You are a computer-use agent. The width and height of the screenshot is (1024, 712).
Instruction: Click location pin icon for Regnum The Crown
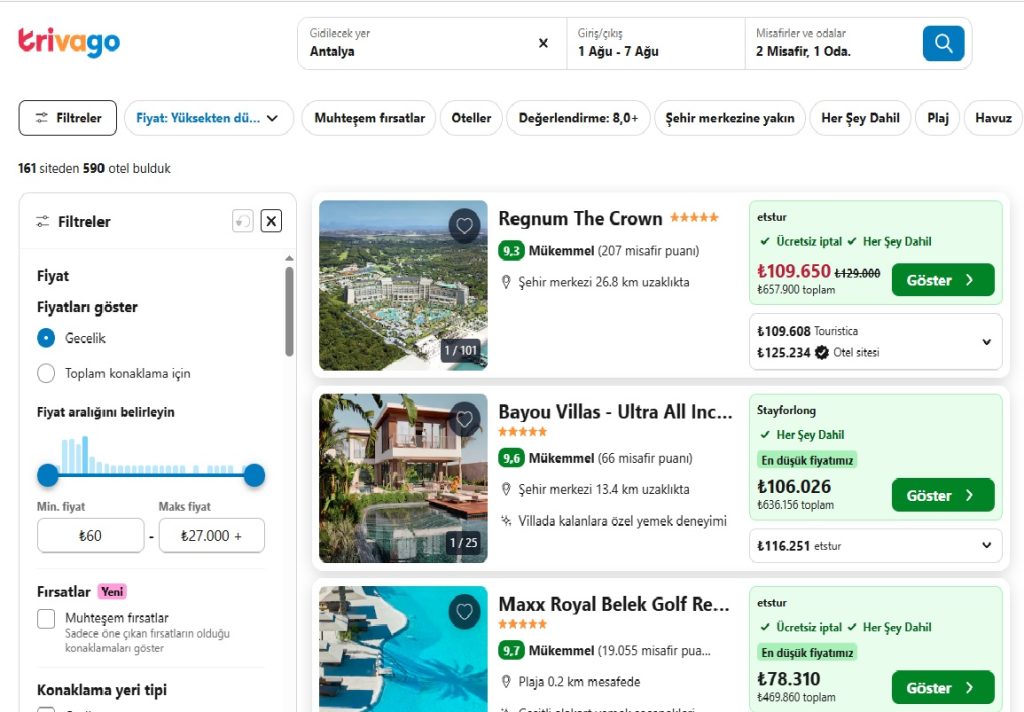[505, 282]
